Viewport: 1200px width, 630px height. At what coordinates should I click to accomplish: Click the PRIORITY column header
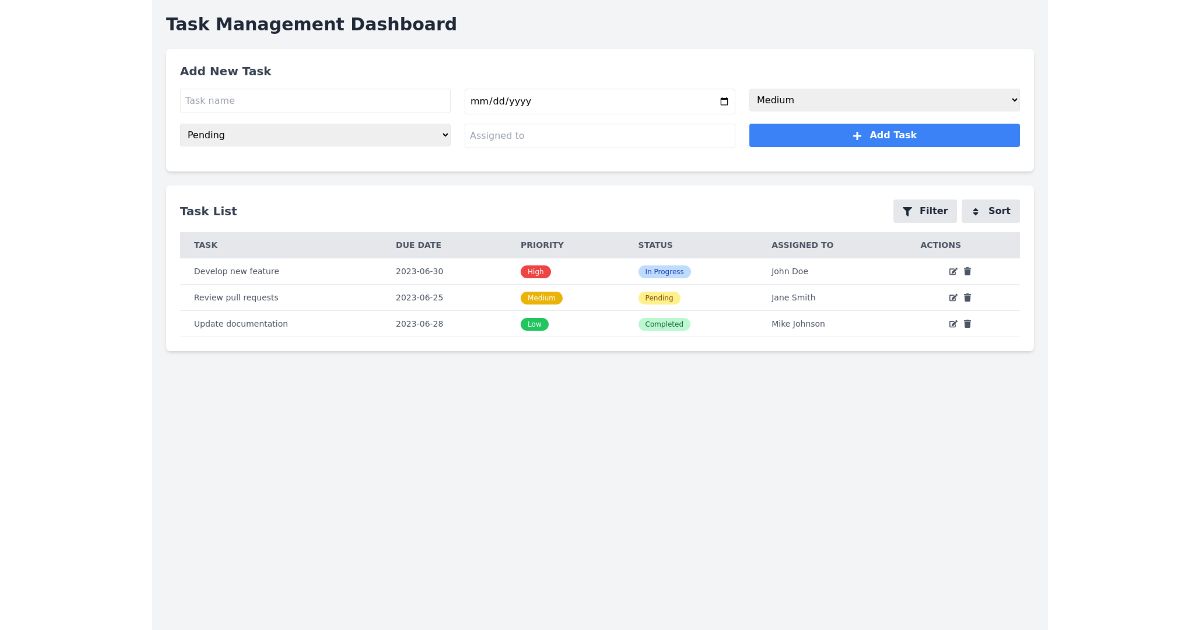[x=542, y=245]
